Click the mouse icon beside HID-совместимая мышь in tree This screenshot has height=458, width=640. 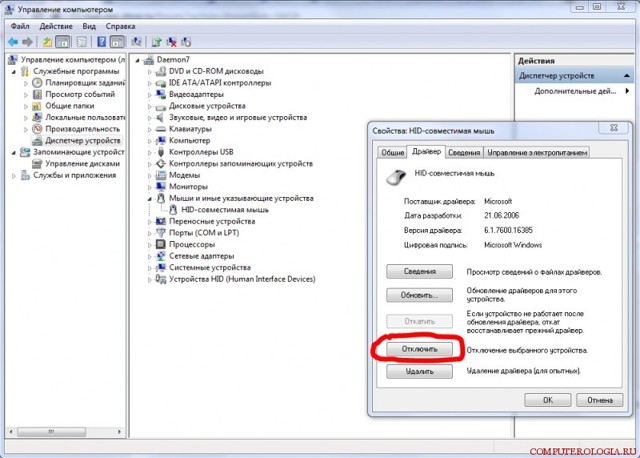pyautogui.click(x=173, y=210)
